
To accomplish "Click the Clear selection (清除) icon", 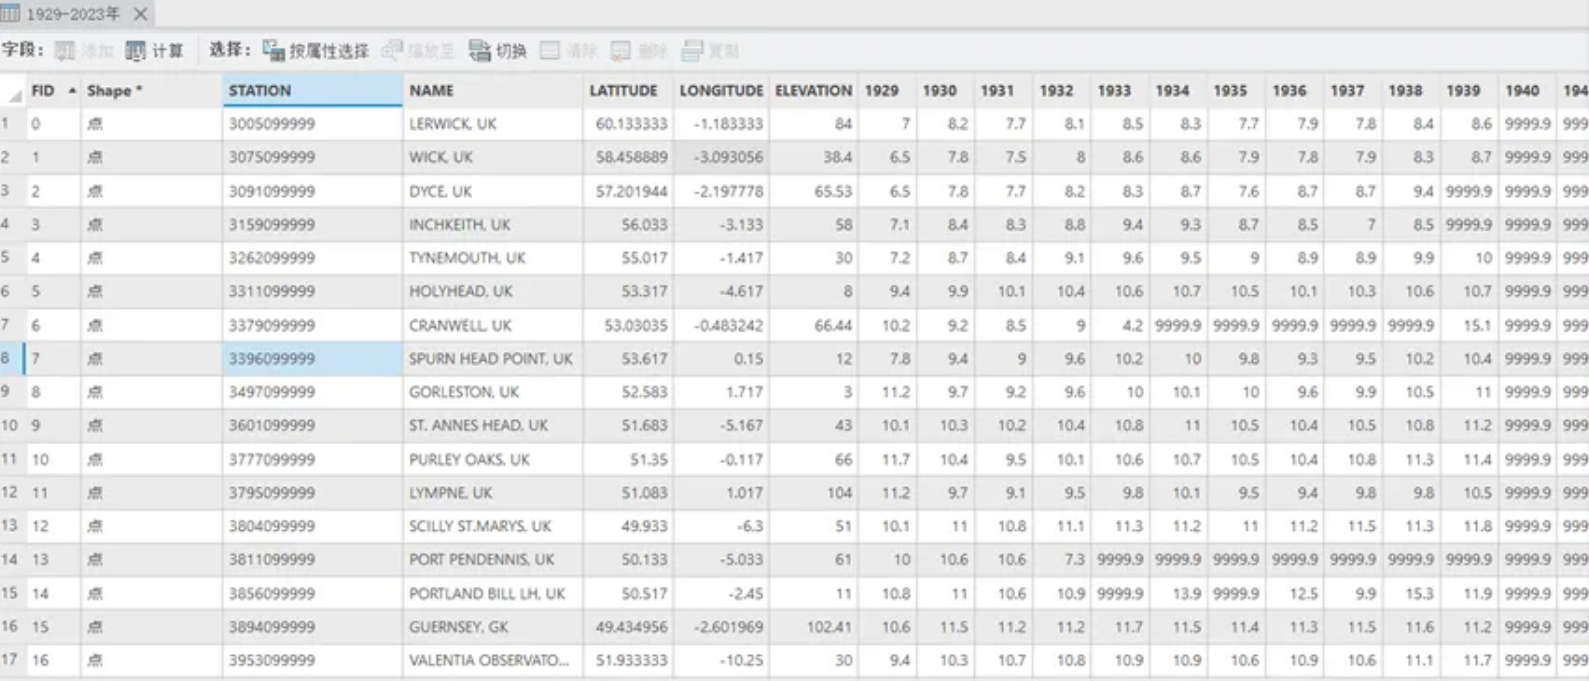I will click(x=550, y=51).
